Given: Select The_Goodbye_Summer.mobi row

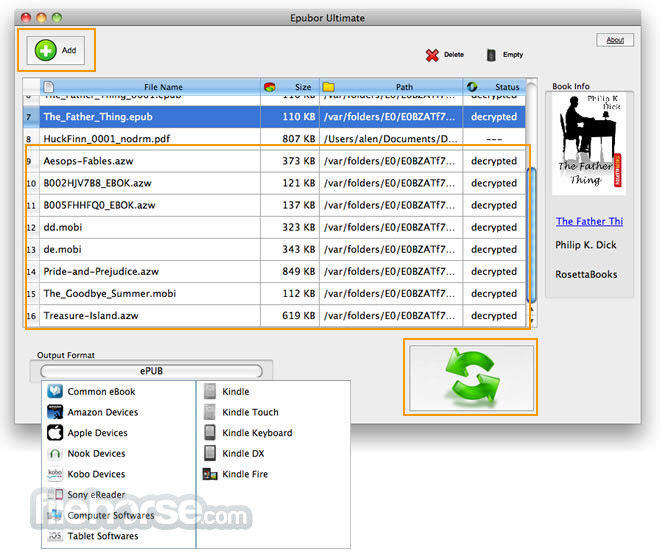Looking at the screenshot, I should (274, 293).
